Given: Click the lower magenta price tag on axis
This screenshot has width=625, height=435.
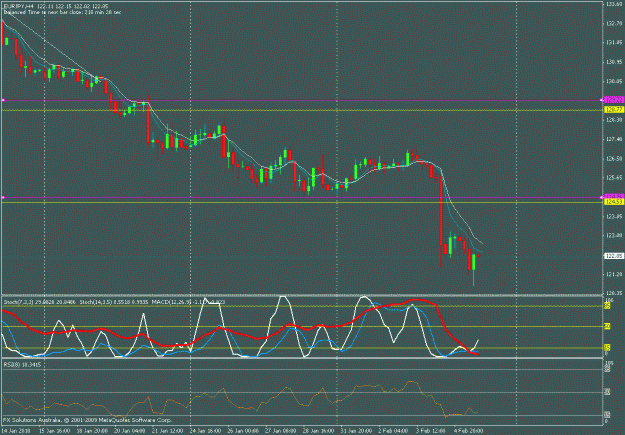Looking at the screenshot, I should click(614, 197).
